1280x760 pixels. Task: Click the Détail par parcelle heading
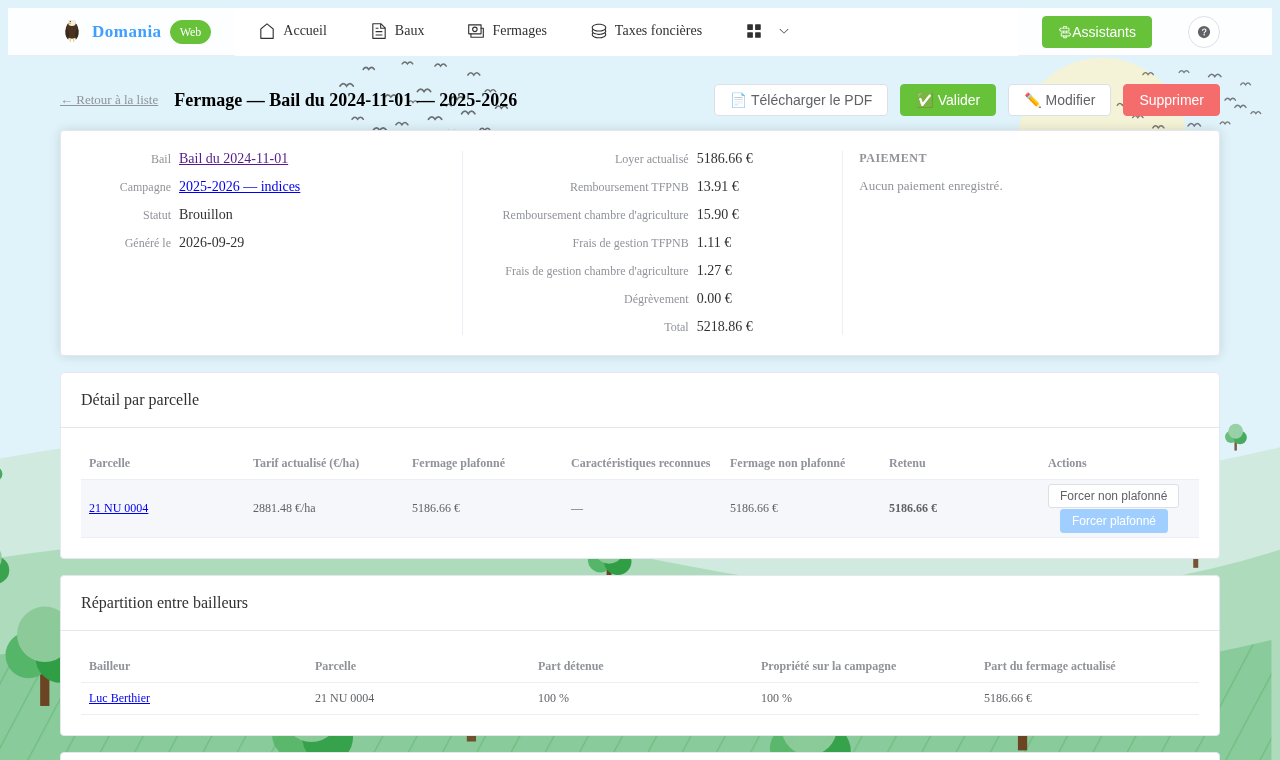140,400
